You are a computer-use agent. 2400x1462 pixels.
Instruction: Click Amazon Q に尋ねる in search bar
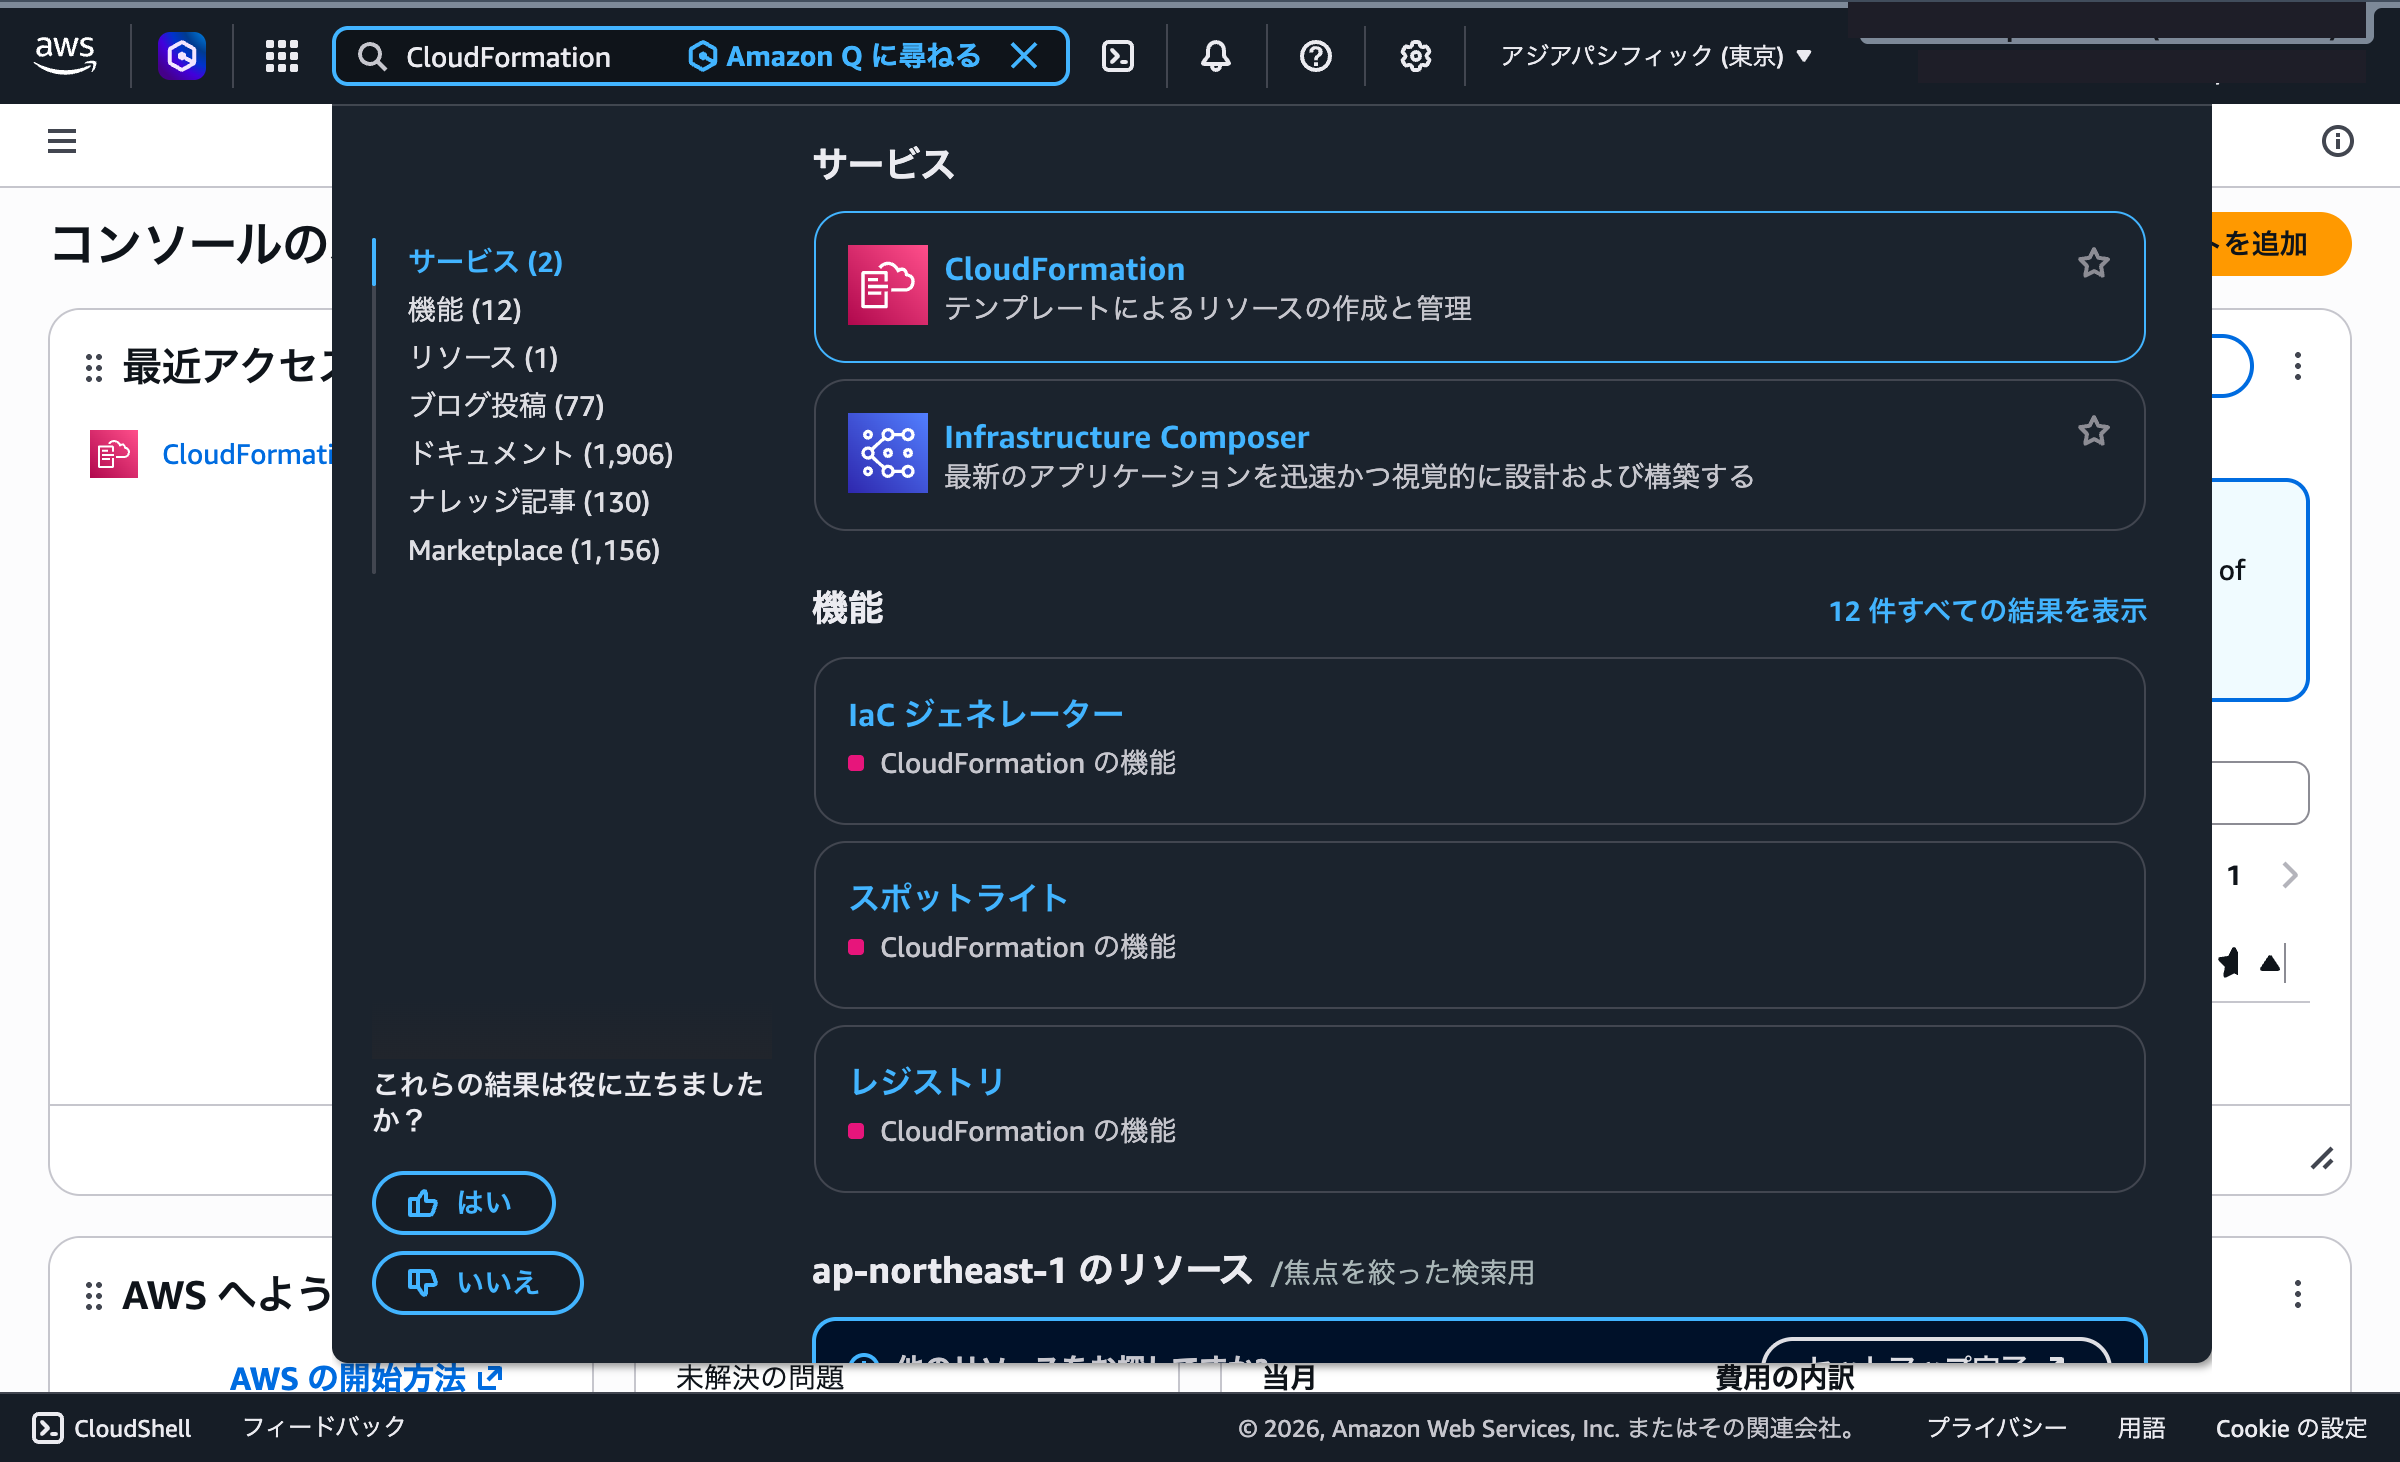pyautogui.click(x=835, y=56)
